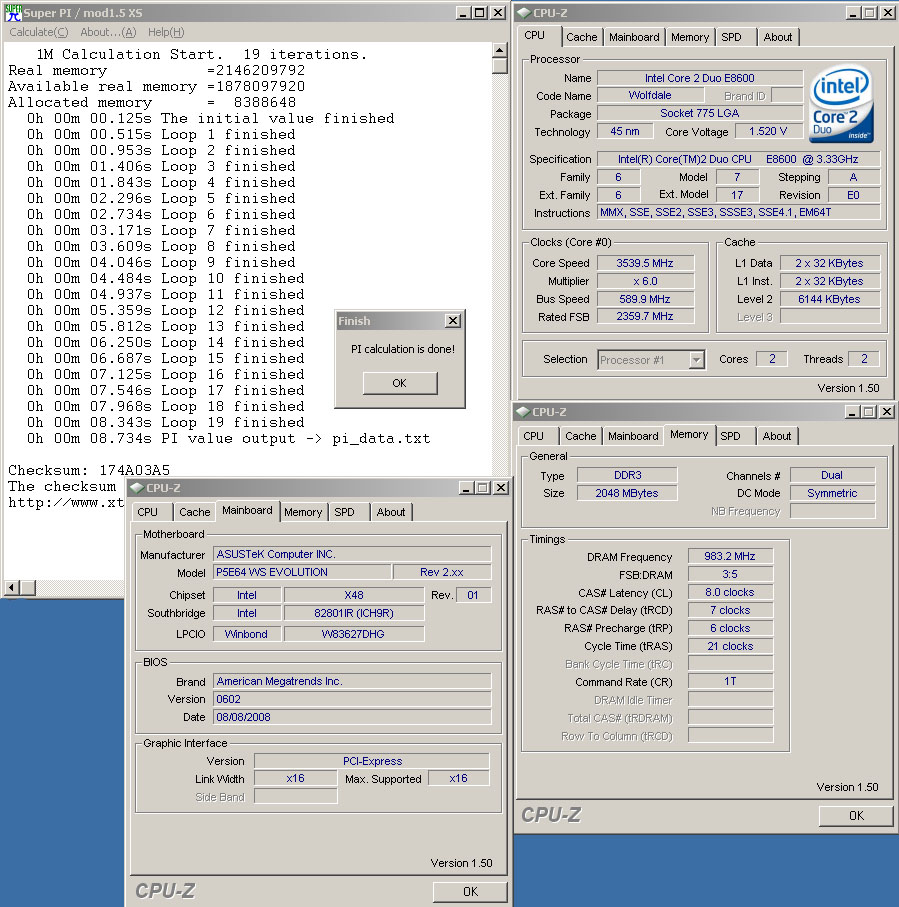Screen dimensions: 899x907
Task: Click the Multiplier value x 6.0
Action: [645, 281]
